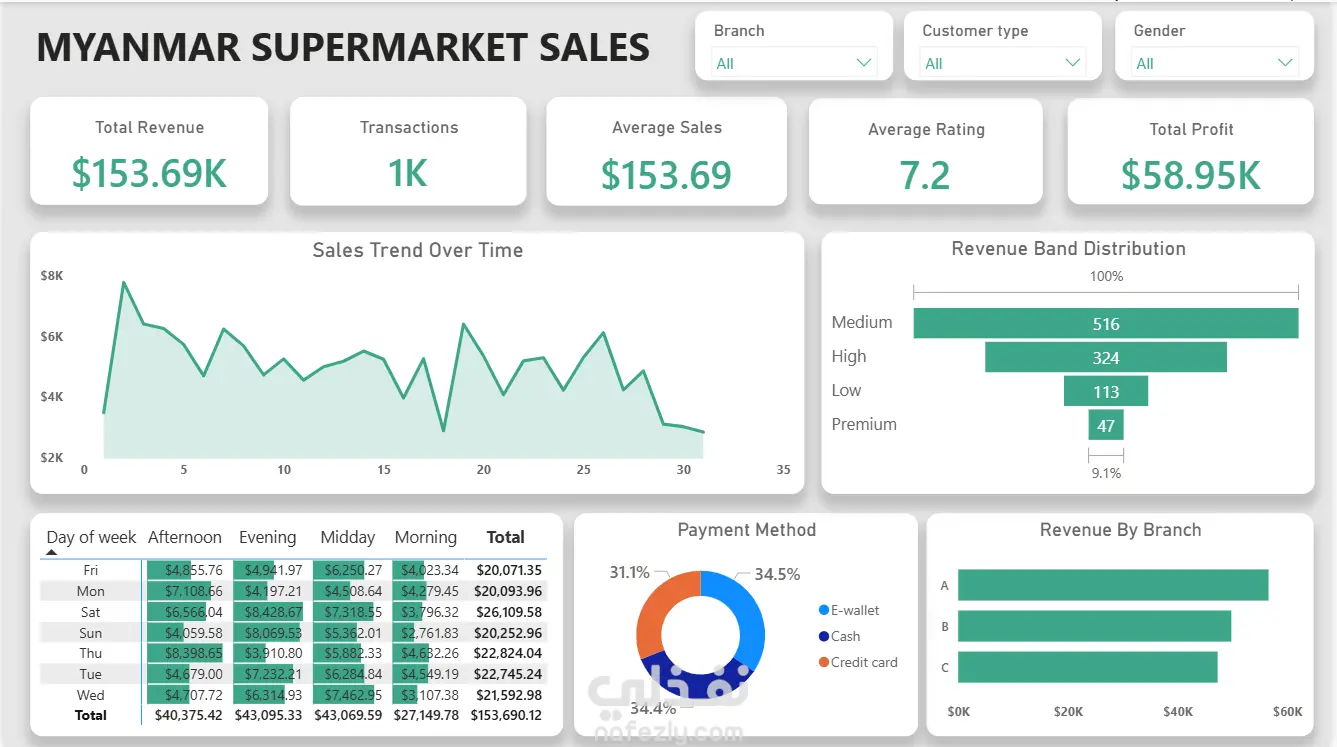Viewport: 1337px width, 747px height.
Task: Select the Sat row in the matrix
Action: click(294, 612)
